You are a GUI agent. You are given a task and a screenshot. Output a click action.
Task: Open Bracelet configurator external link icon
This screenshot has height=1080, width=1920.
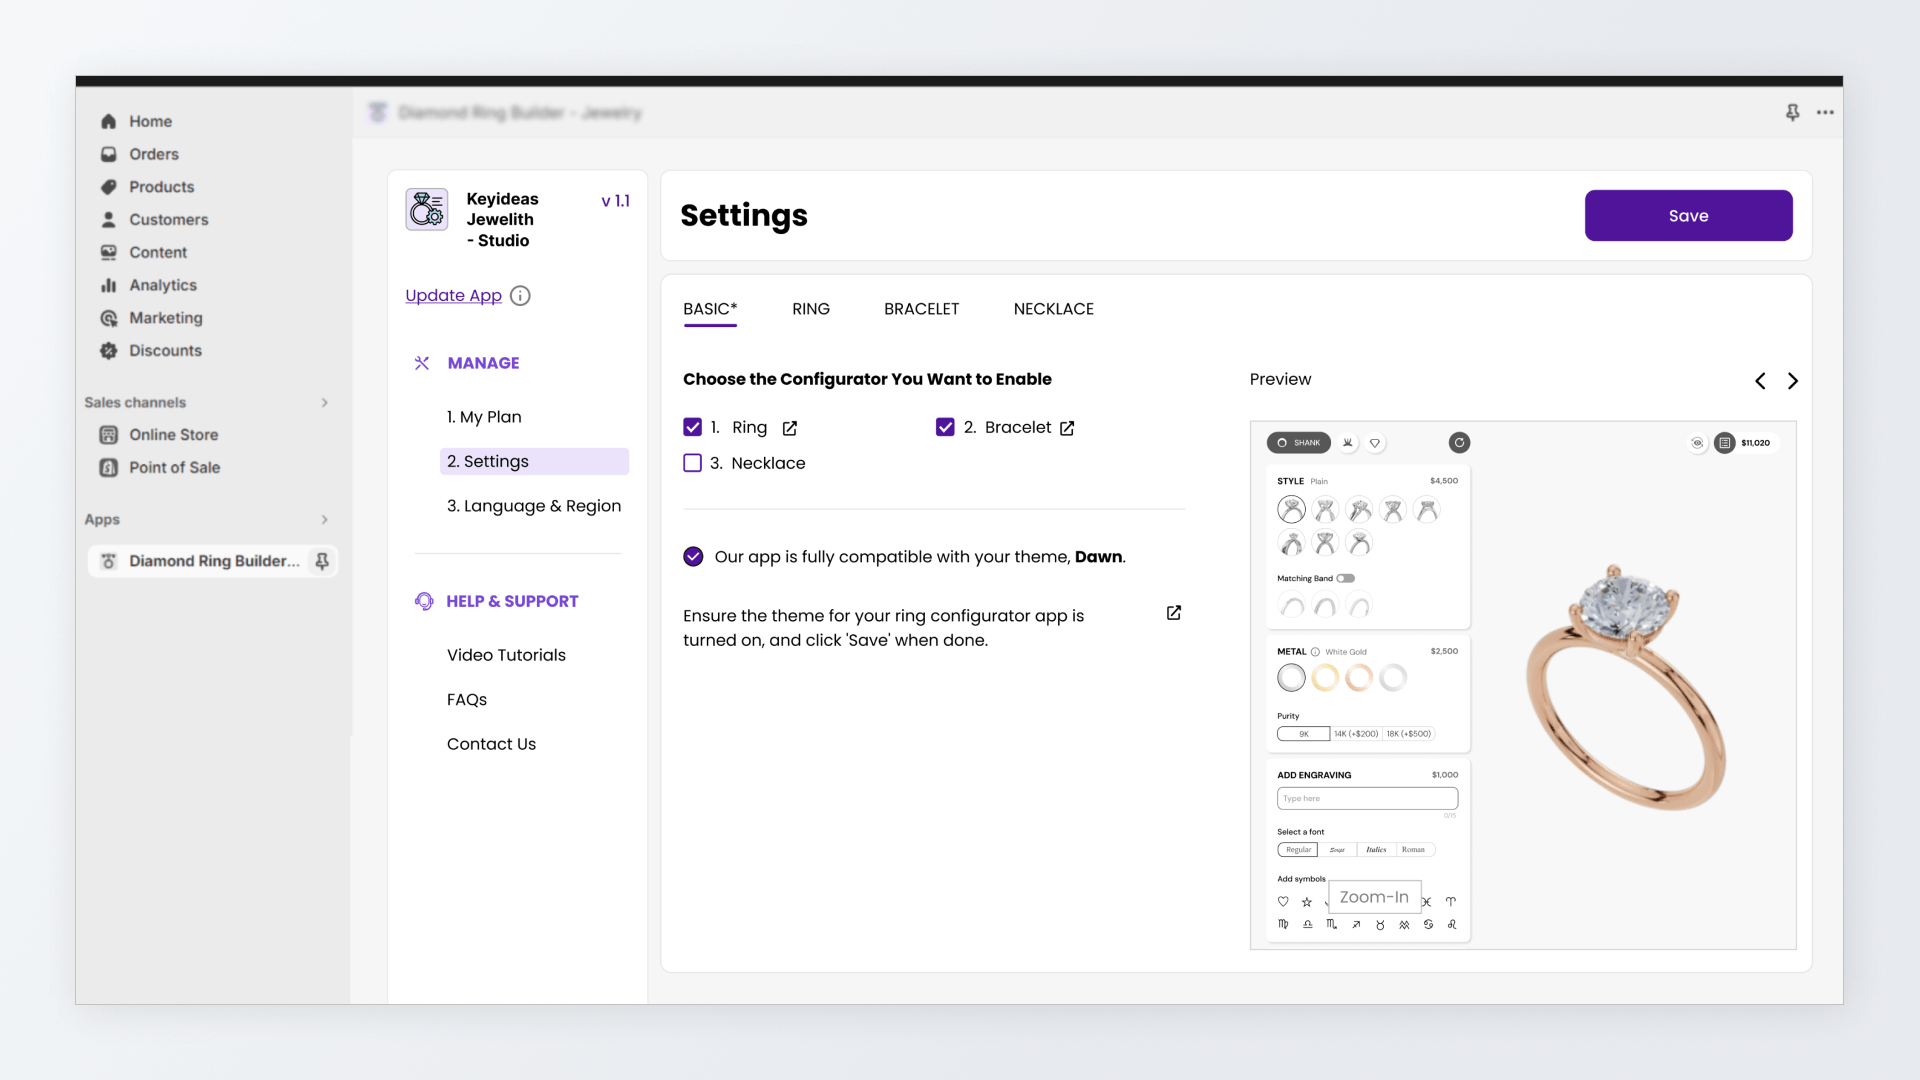coord(1067,428)
